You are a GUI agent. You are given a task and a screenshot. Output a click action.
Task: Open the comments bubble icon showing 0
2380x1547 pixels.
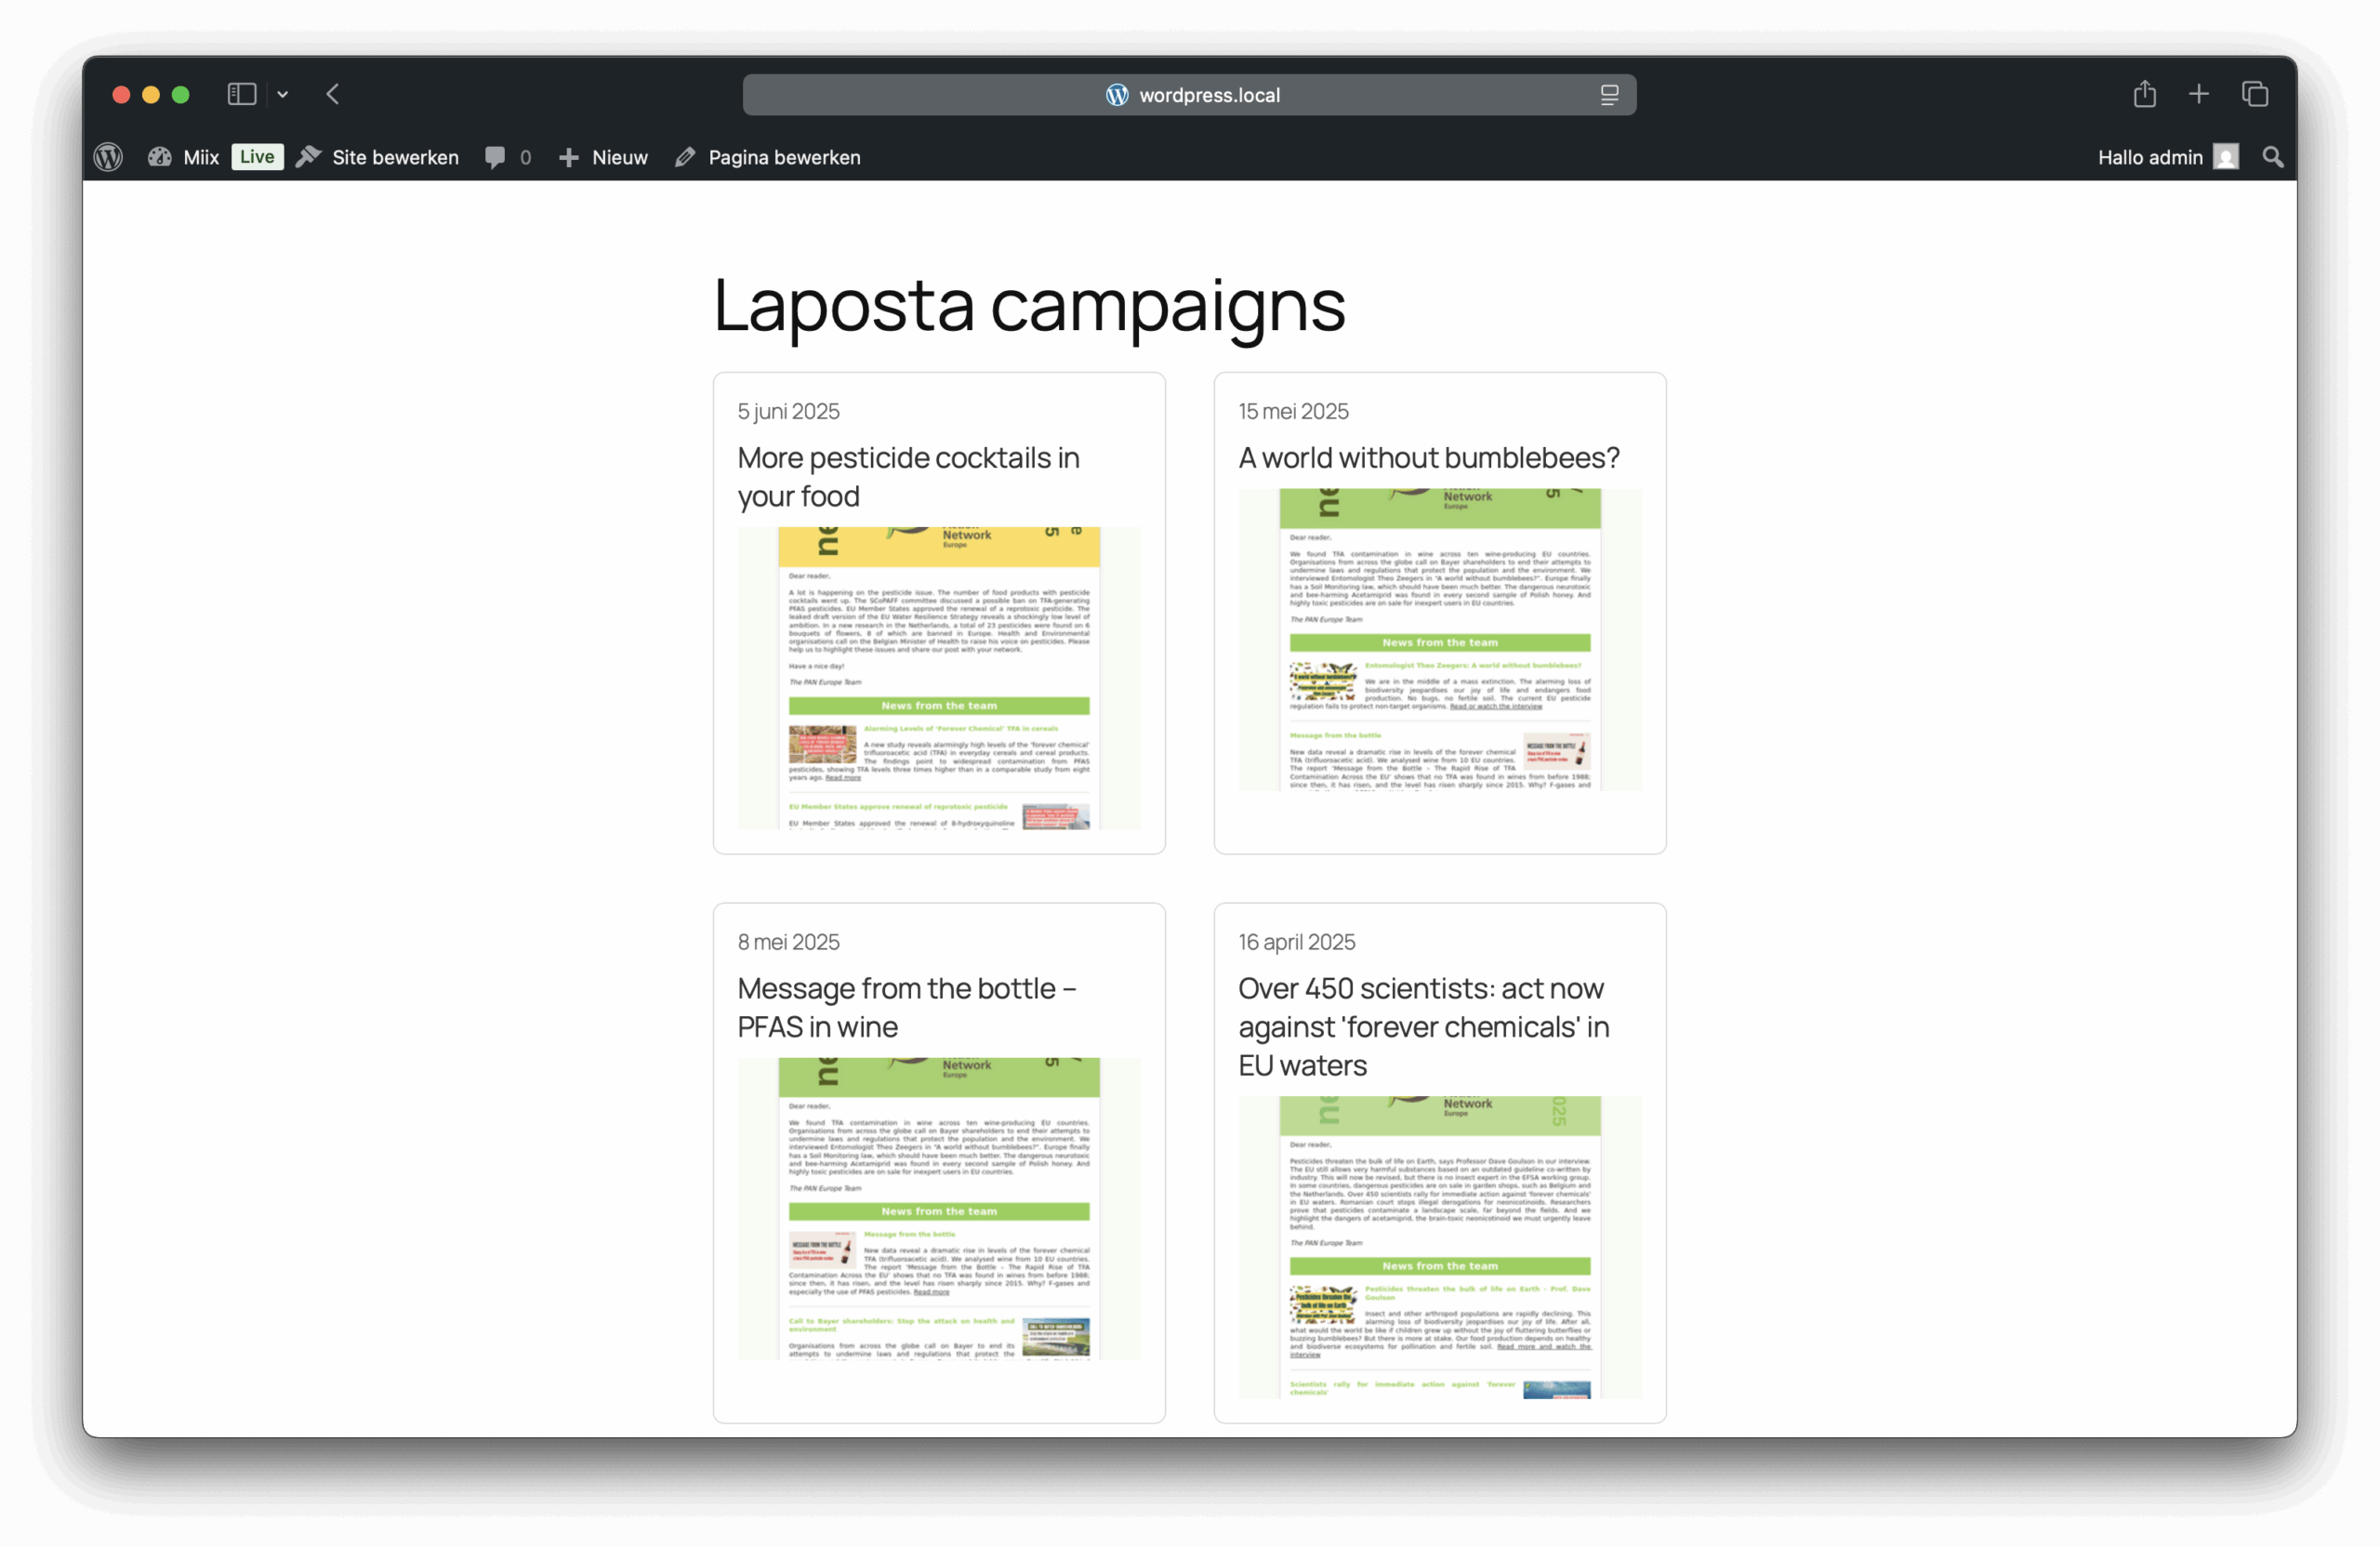click(x=495, y=157)
